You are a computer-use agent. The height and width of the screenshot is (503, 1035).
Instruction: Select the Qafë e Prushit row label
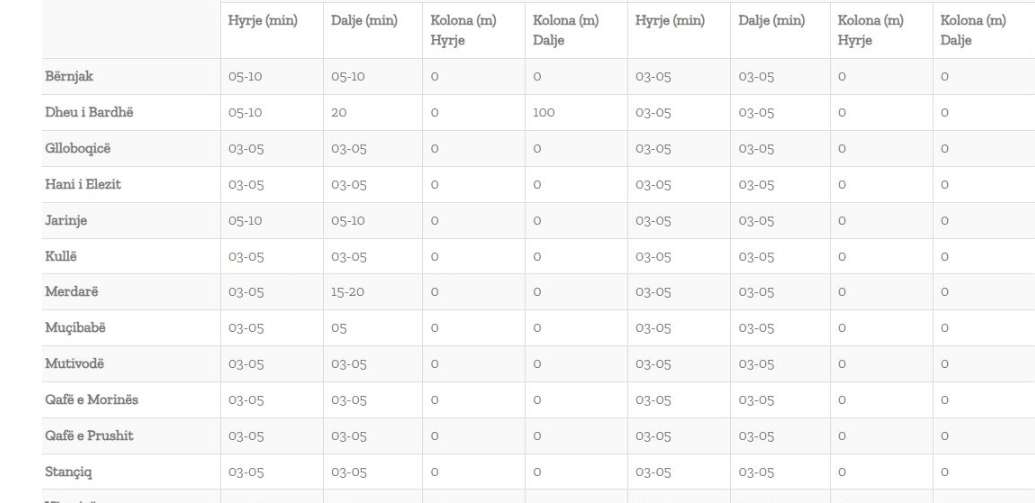[x=89, y=436]
